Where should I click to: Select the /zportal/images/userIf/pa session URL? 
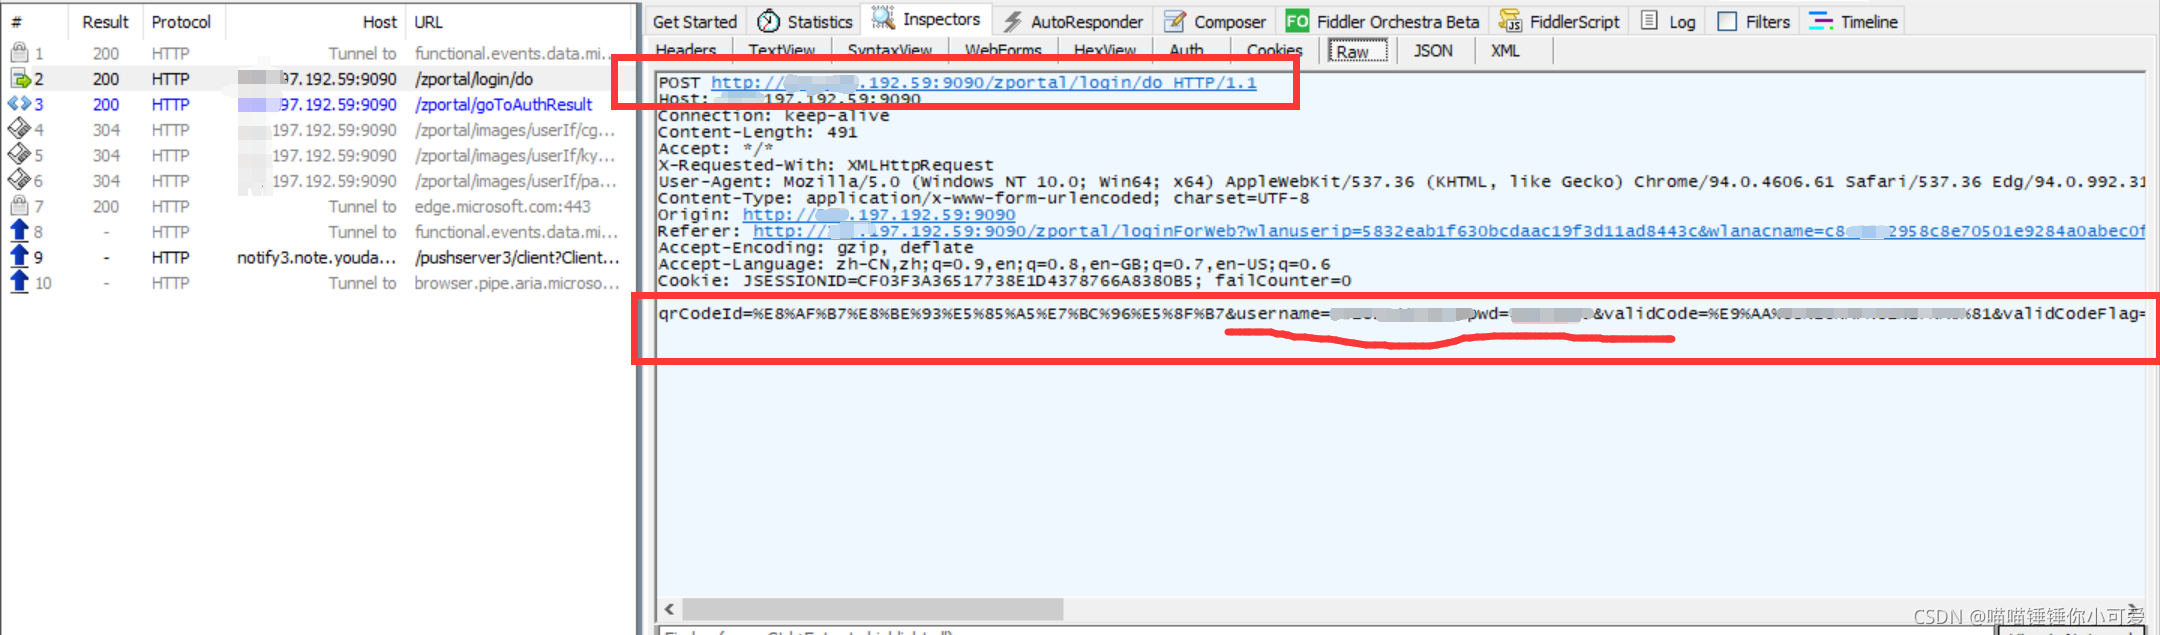pyautogui.click(x=515, y=181)
